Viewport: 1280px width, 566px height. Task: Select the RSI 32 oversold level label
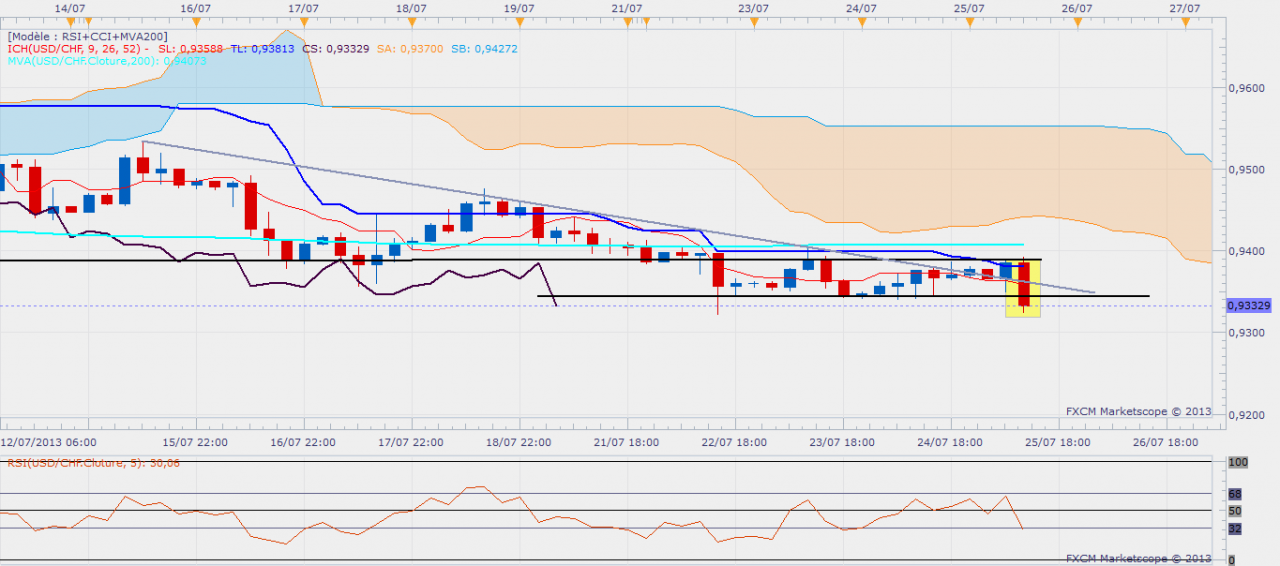point(1234,529)
